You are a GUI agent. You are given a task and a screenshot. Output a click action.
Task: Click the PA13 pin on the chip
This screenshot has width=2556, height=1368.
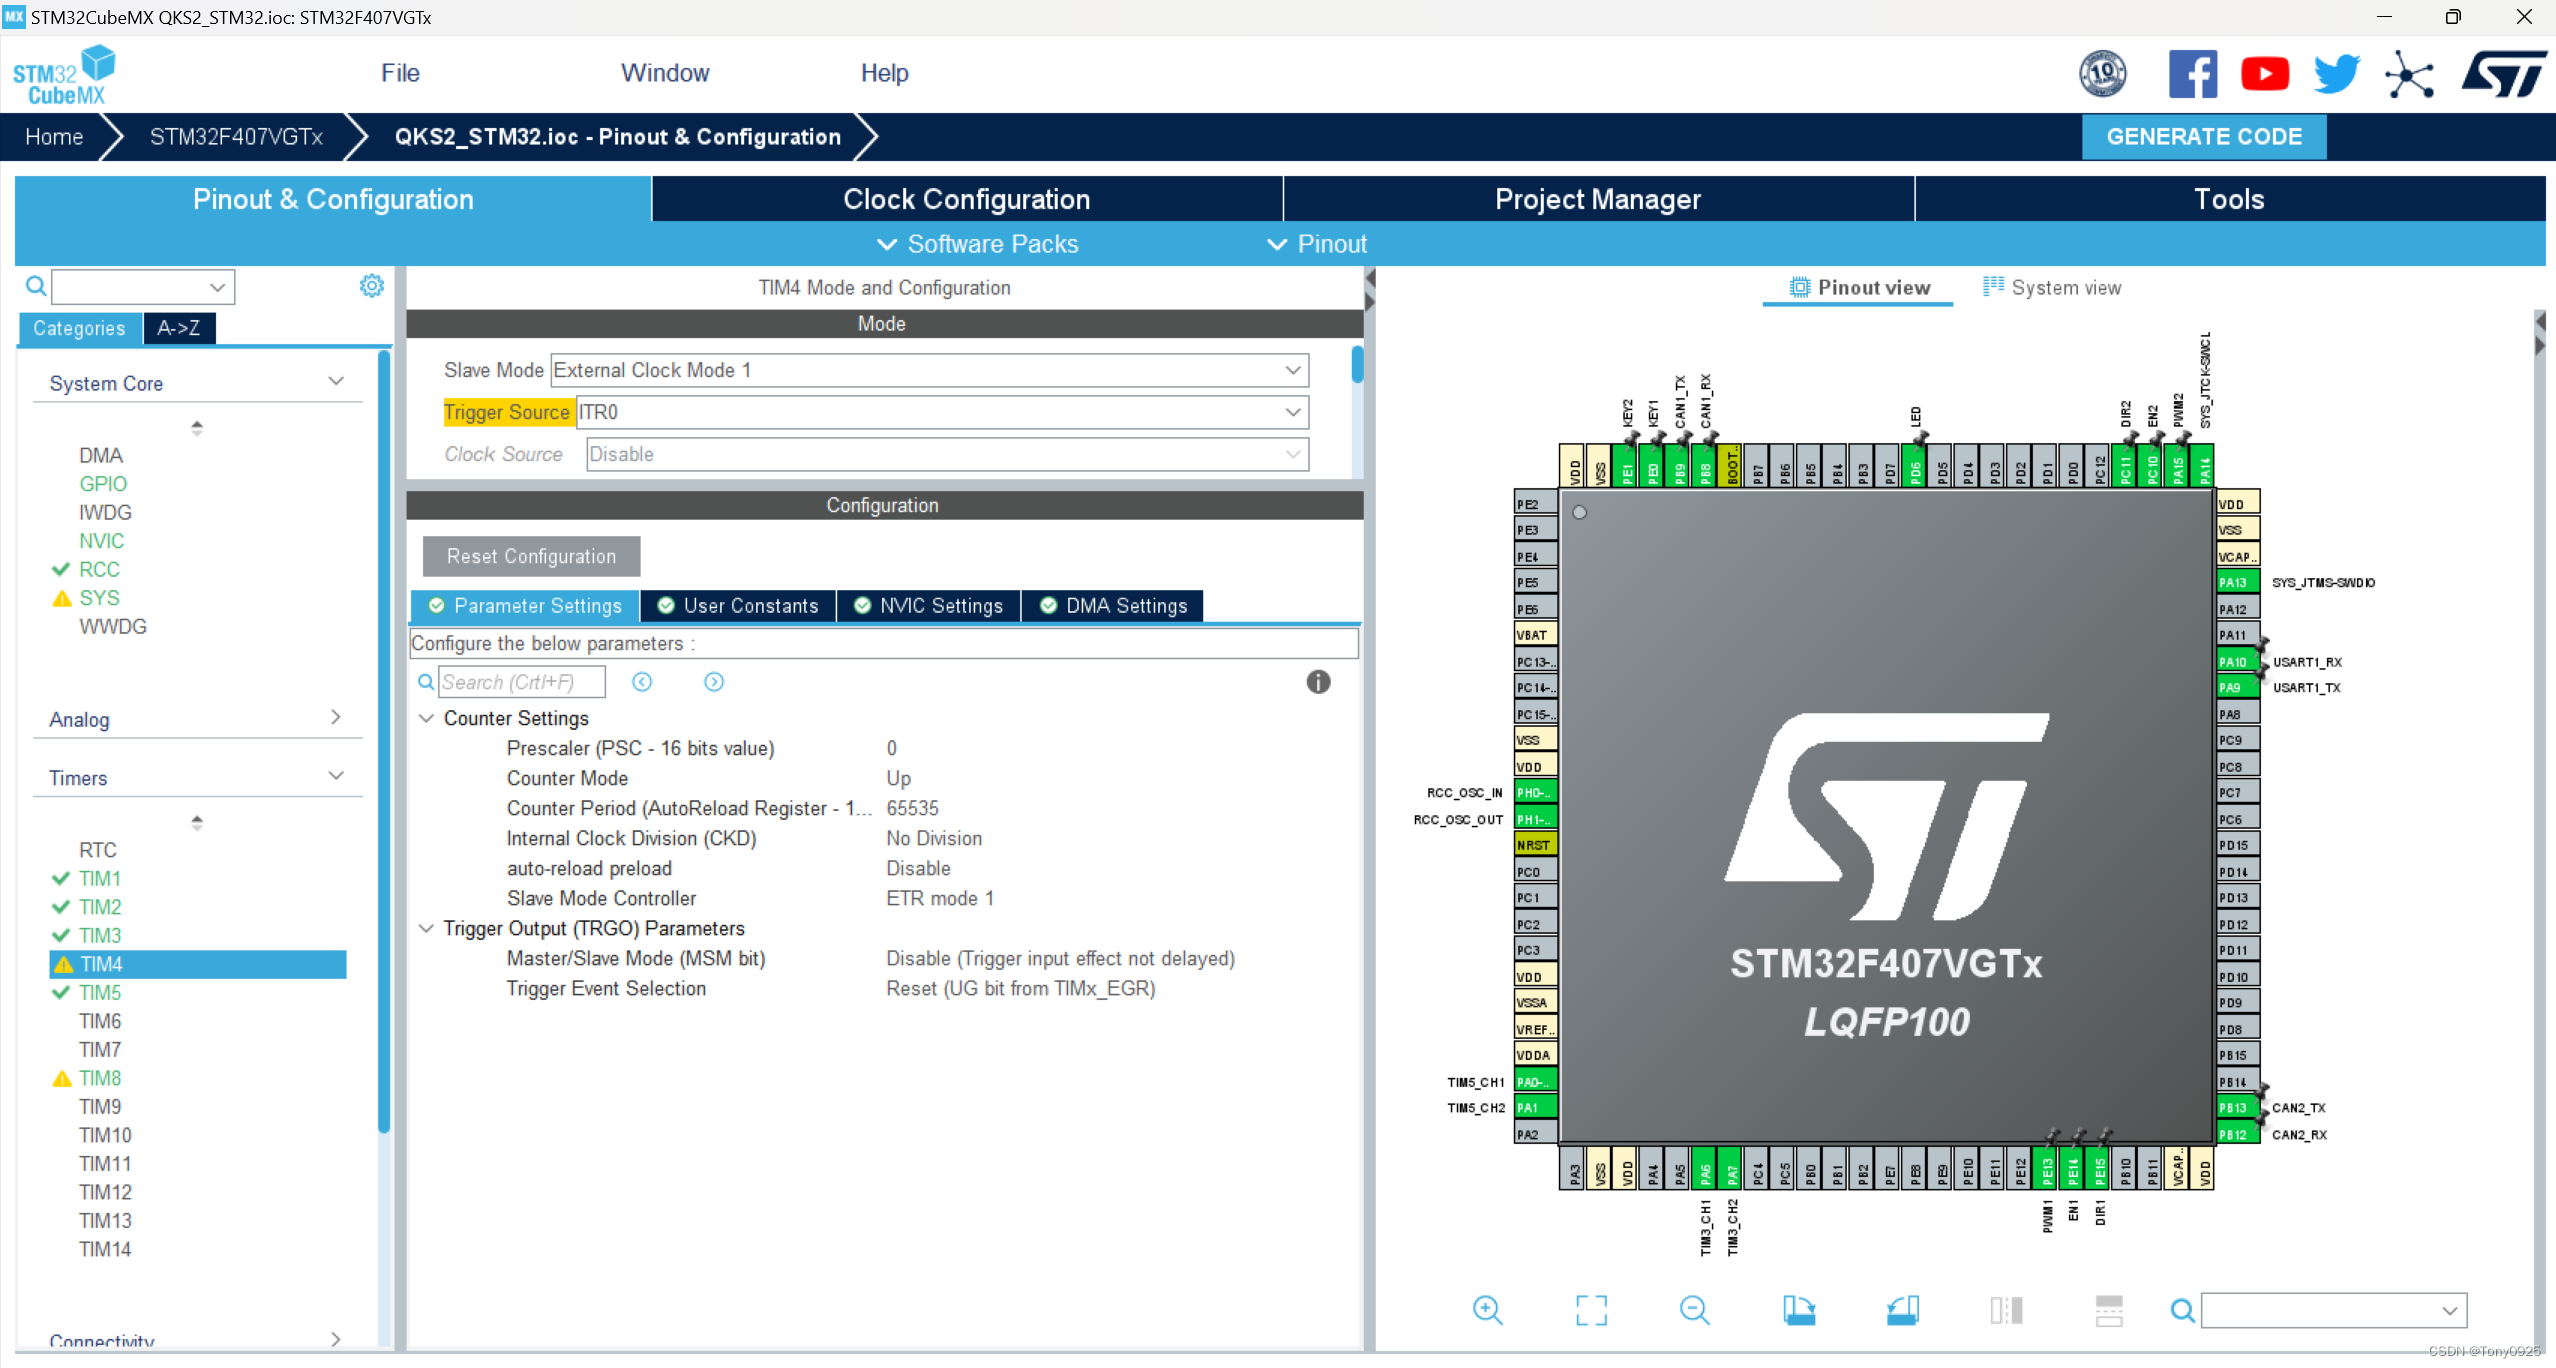click(x=2236, y=582)
